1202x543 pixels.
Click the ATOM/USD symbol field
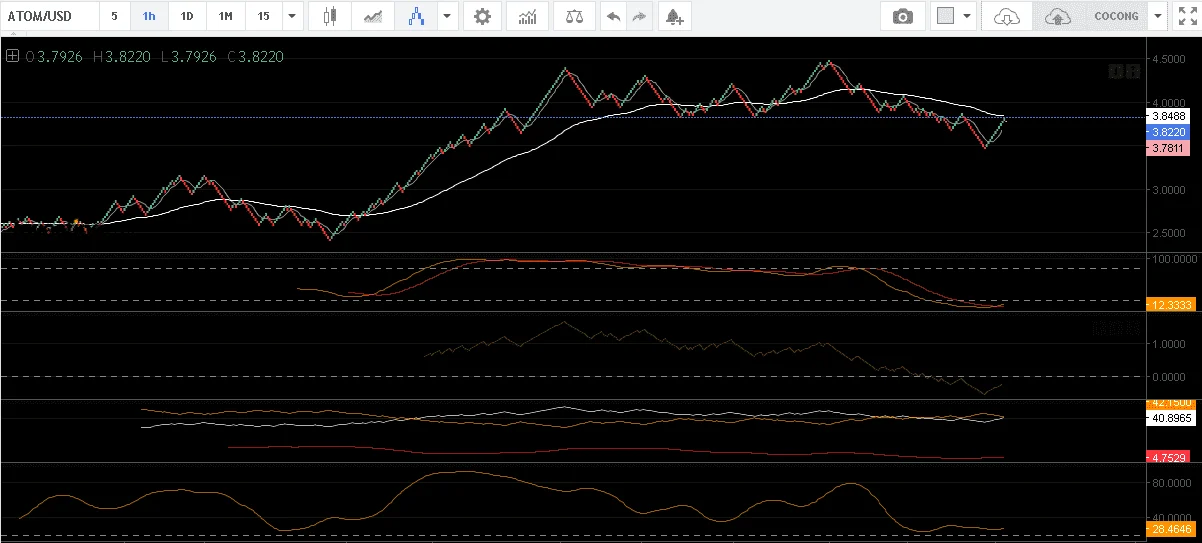point(49,16)
